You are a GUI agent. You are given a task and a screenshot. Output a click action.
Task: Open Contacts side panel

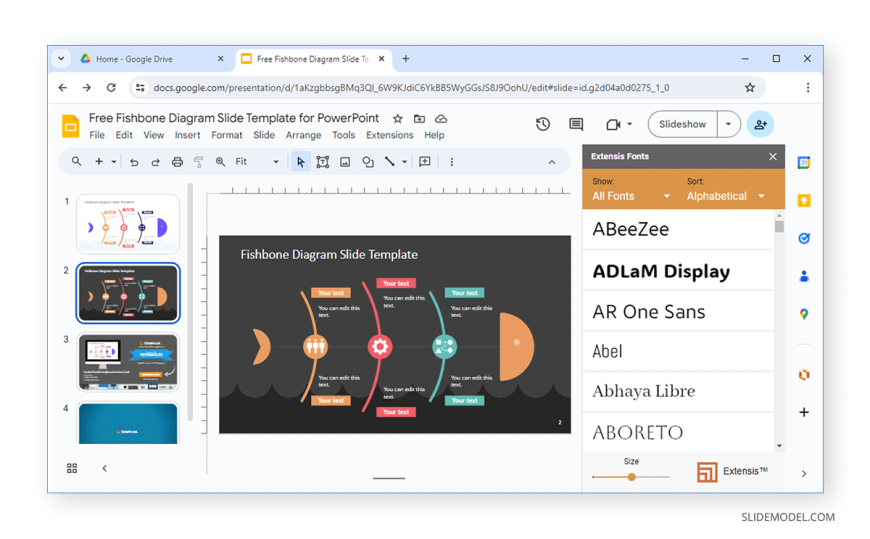803,276
